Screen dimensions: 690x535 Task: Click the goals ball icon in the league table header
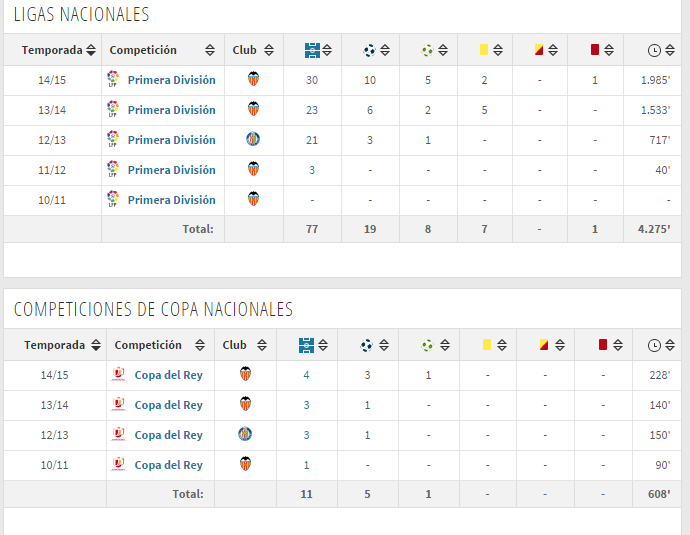tap(369, 51)
